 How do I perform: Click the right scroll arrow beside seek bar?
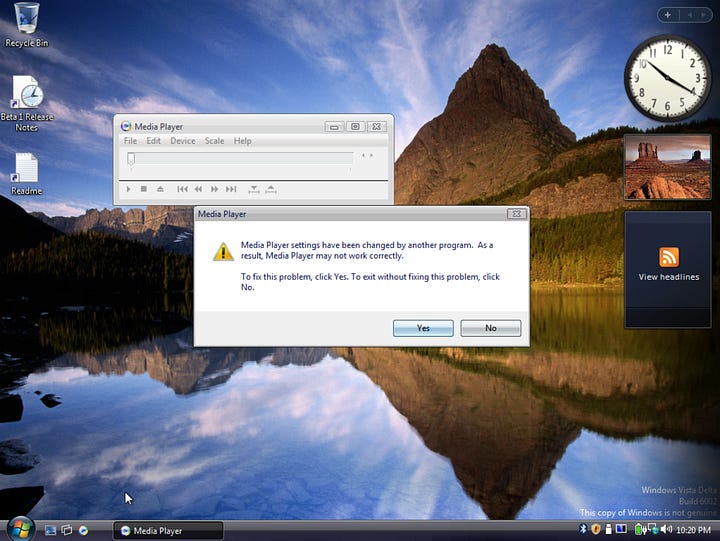pos(371,156)
